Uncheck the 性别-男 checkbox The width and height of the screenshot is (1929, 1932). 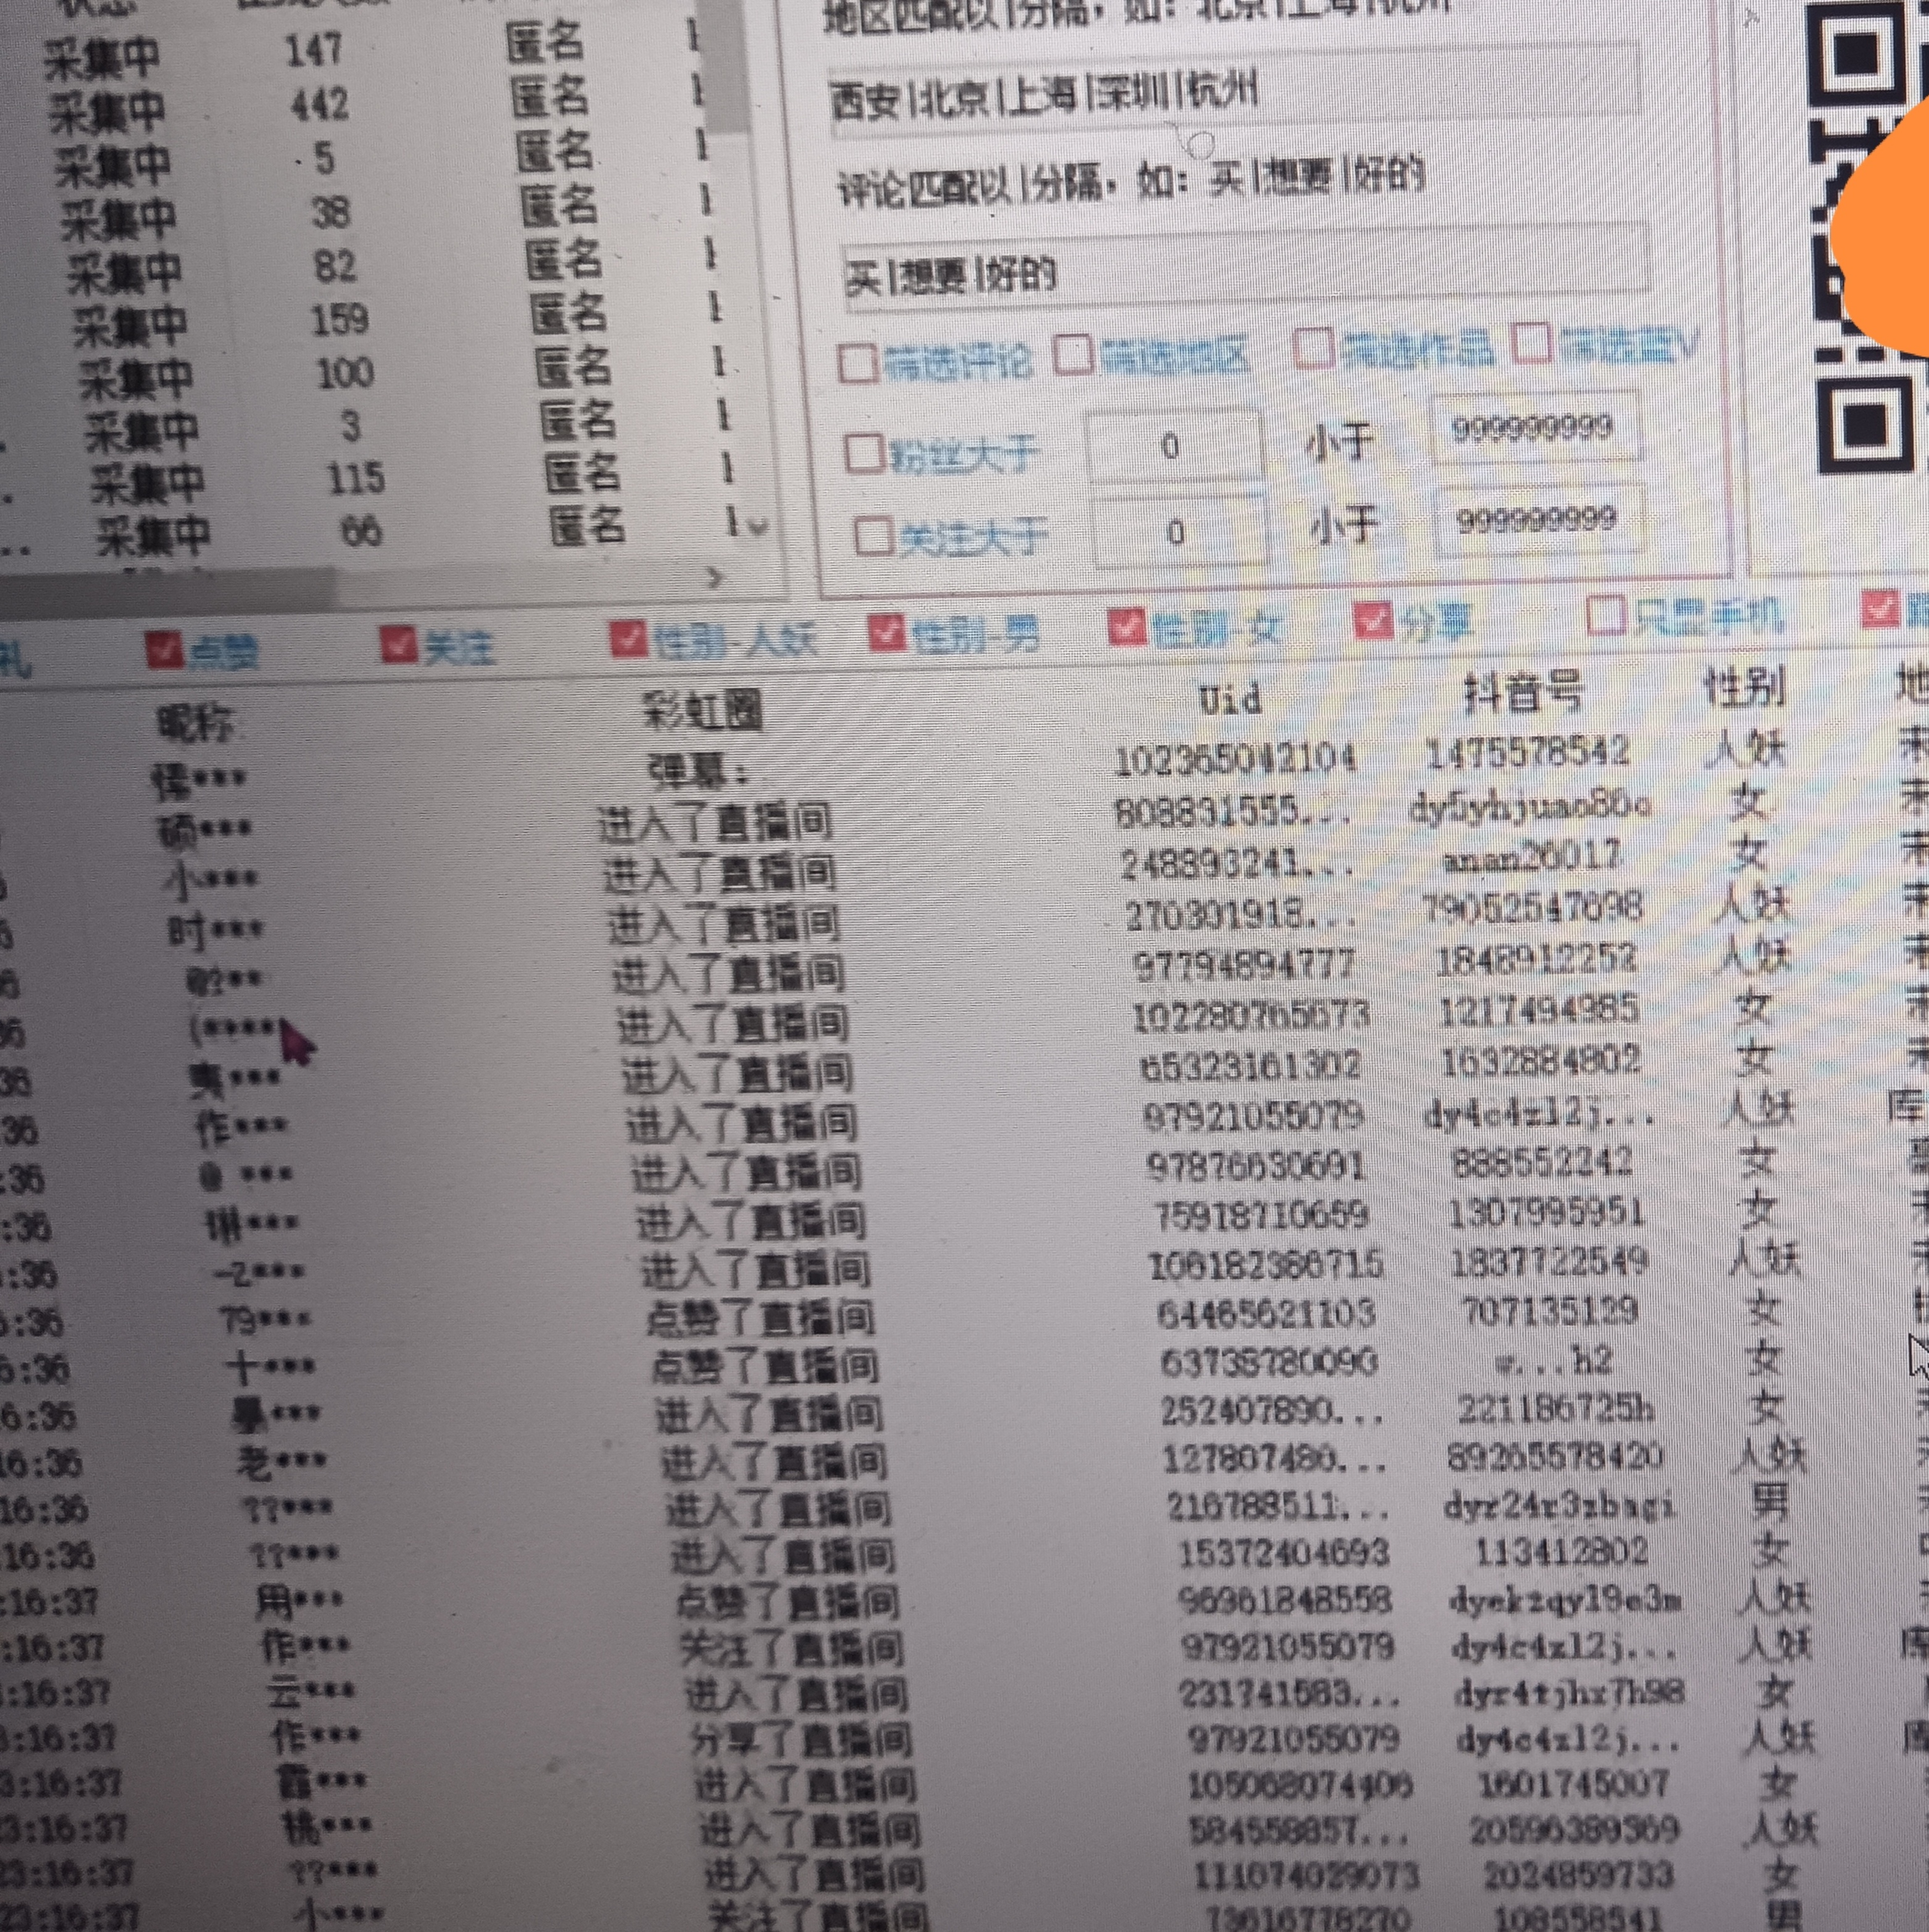pos(887,633)
